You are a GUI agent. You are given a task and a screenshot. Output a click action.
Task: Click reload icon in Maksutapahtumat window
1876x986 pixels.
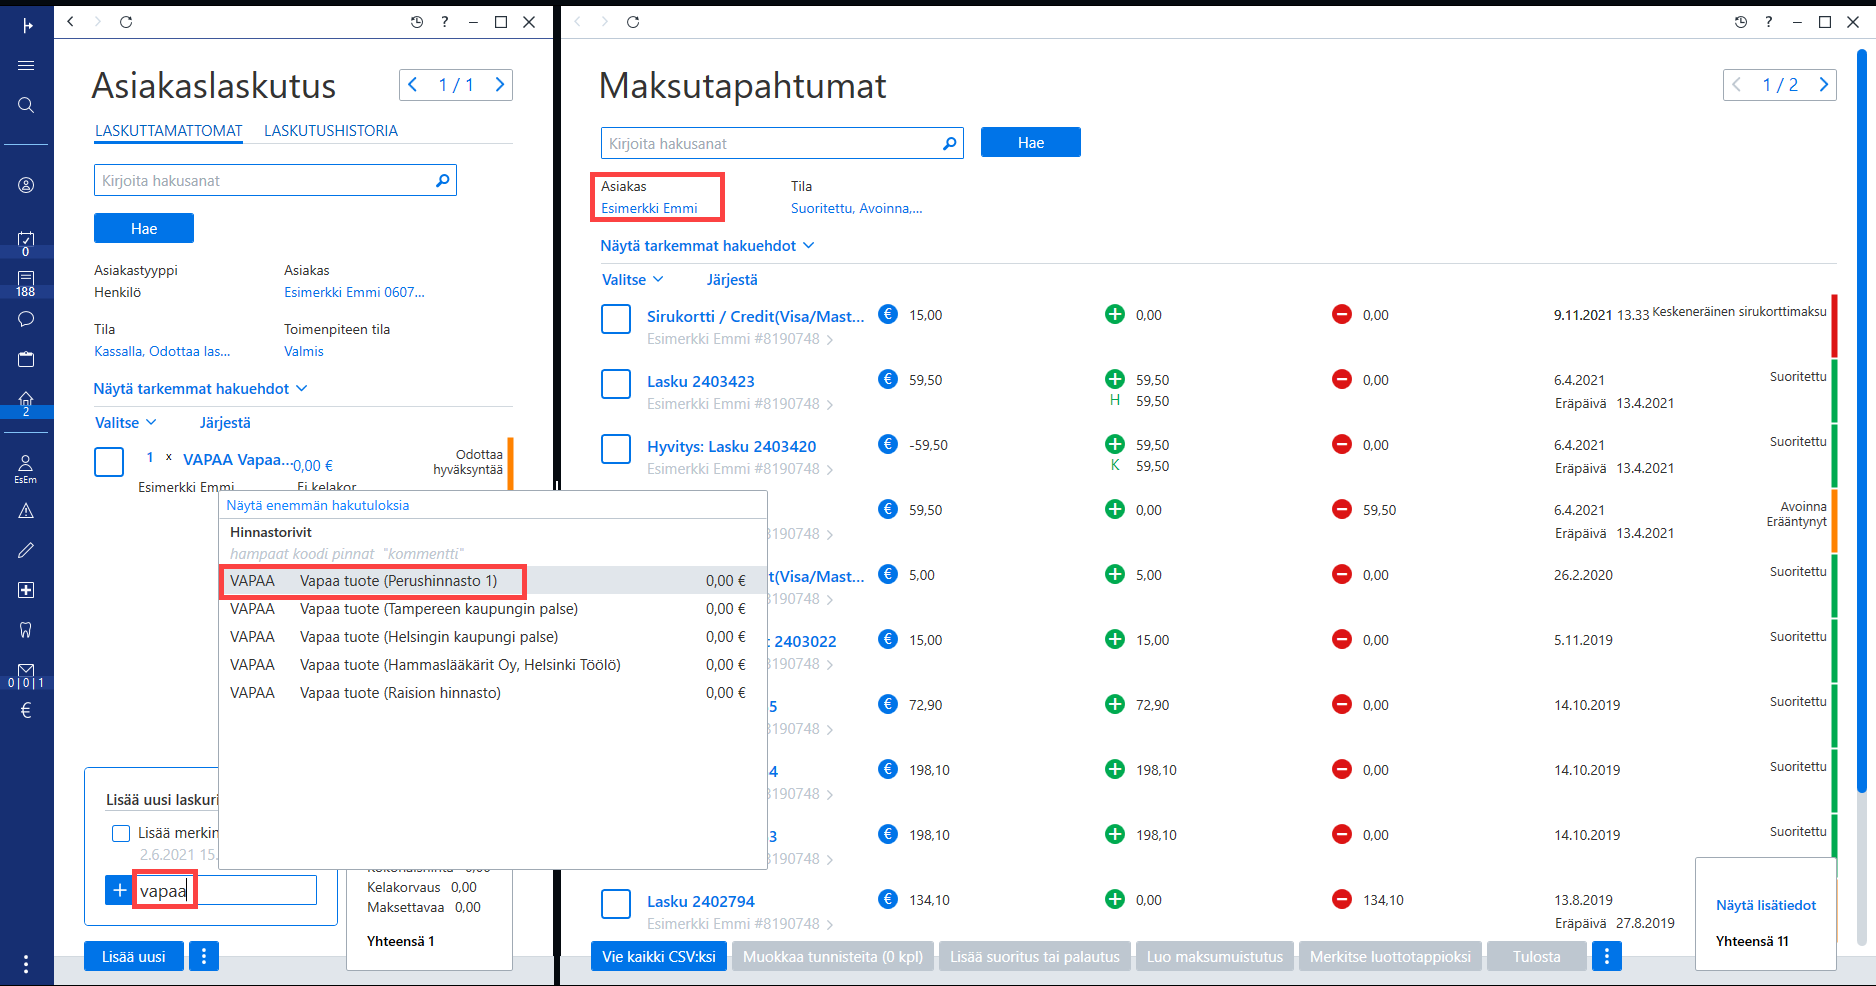click(x=633, y=22)
